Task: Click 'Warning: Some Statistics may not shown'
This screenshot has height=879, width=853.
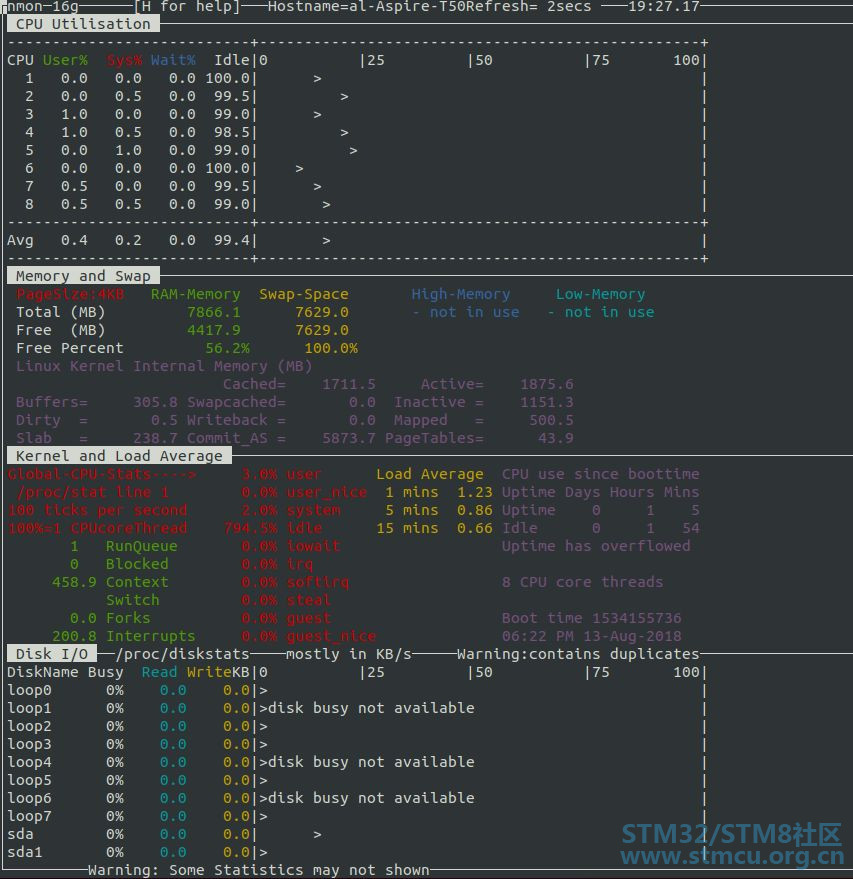Action: coord(259,870)
